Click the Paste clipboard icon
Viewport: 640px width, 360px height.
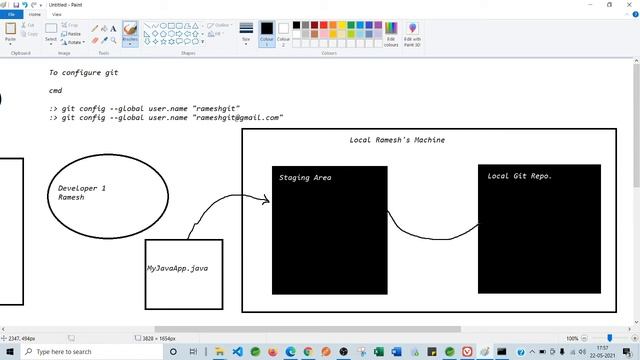tap(11, 29)
